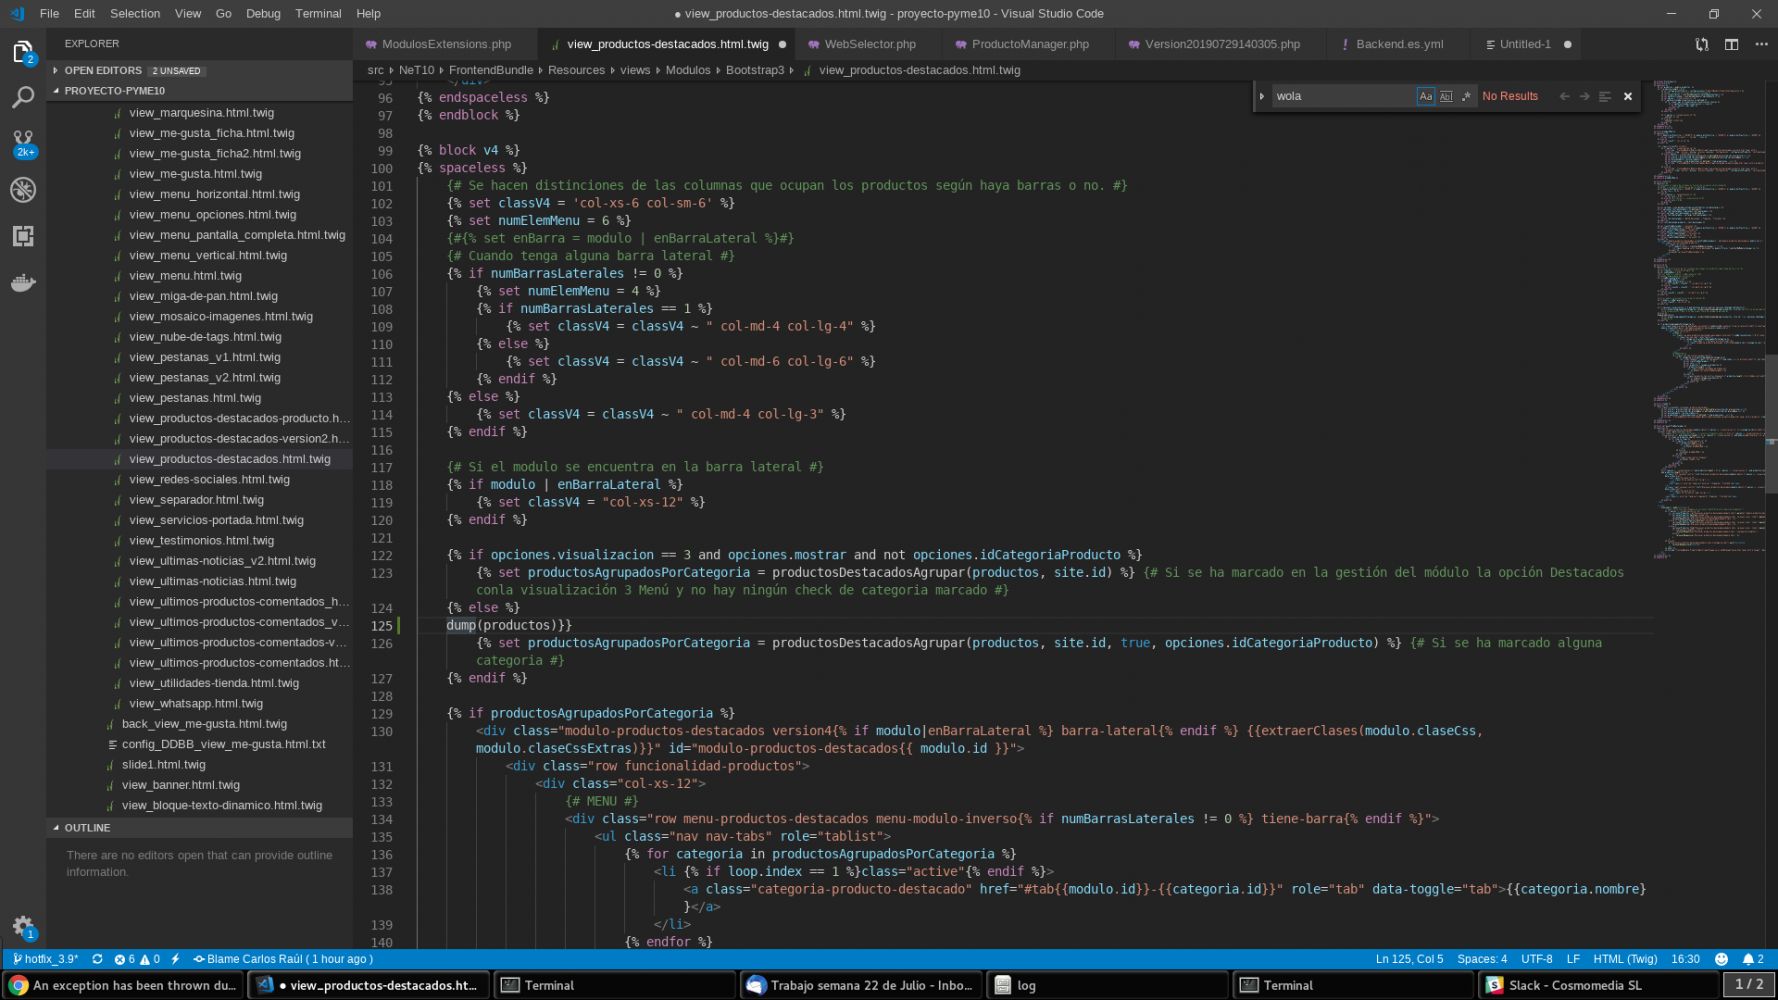Open the Manage gear menu
The width and height of the screenshot is (1778, 1000).
point(23,926)
